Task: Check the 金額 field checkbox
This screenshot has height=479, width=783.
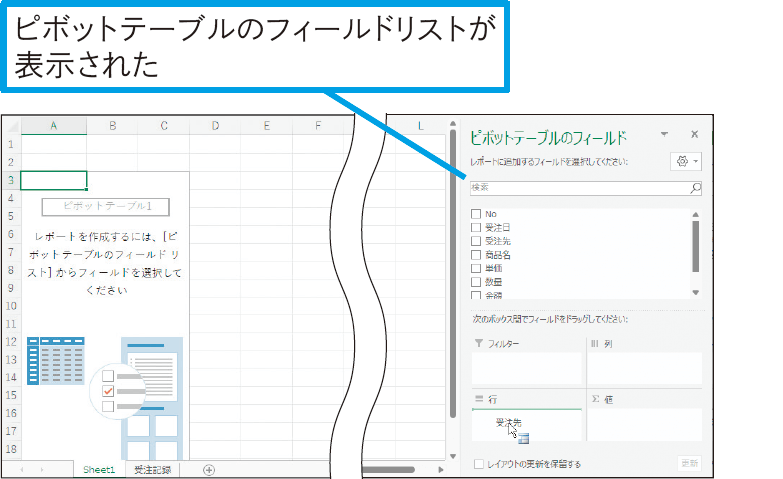Action: point(476,295)
